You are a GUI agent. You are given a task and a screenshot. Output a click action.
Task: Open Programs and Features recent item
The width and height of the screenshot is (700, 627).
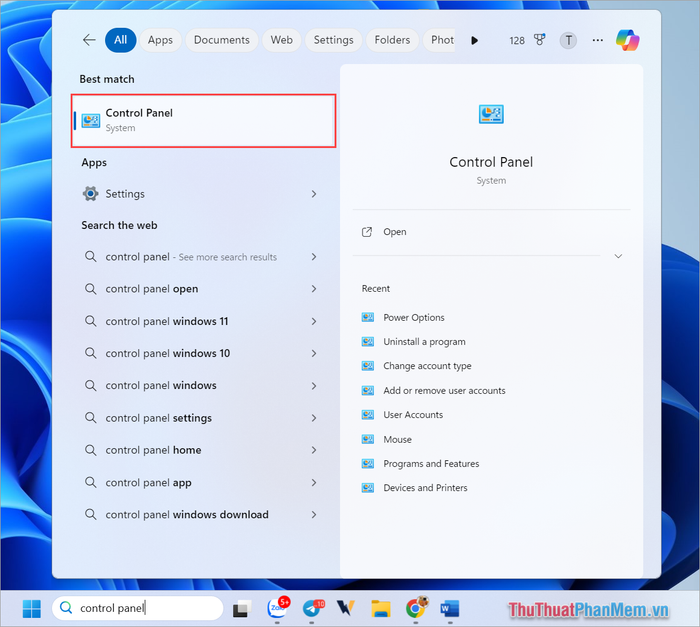coord(431,464)
